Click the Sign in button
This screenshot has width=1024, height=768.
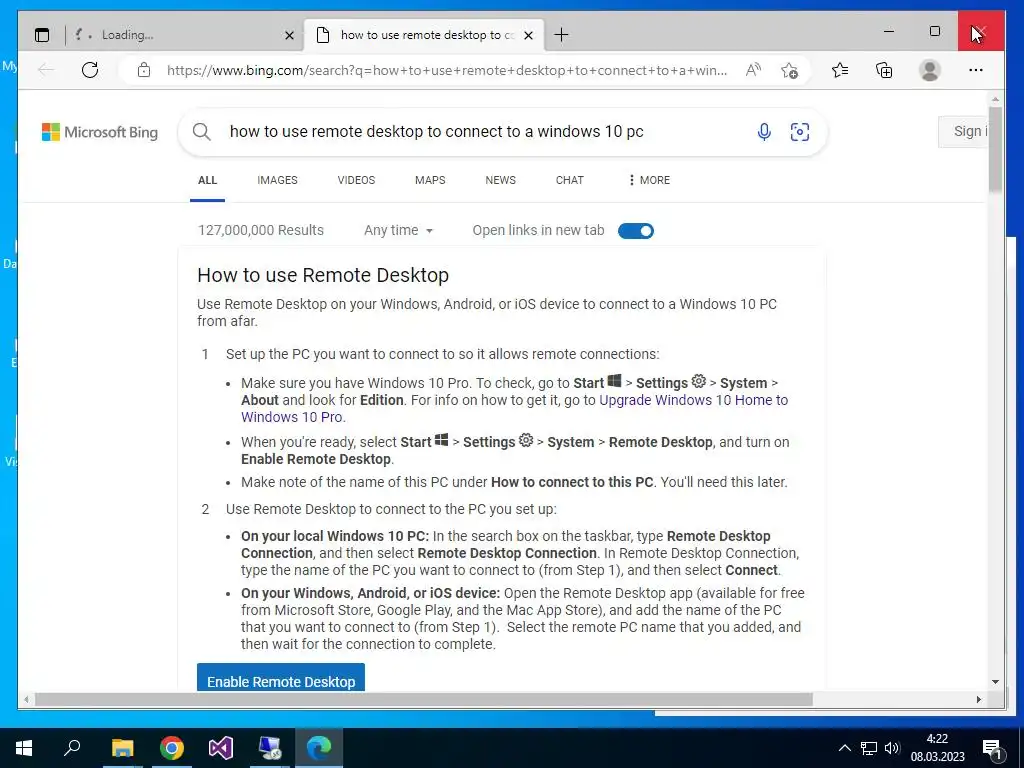click(x=962, y=131)
